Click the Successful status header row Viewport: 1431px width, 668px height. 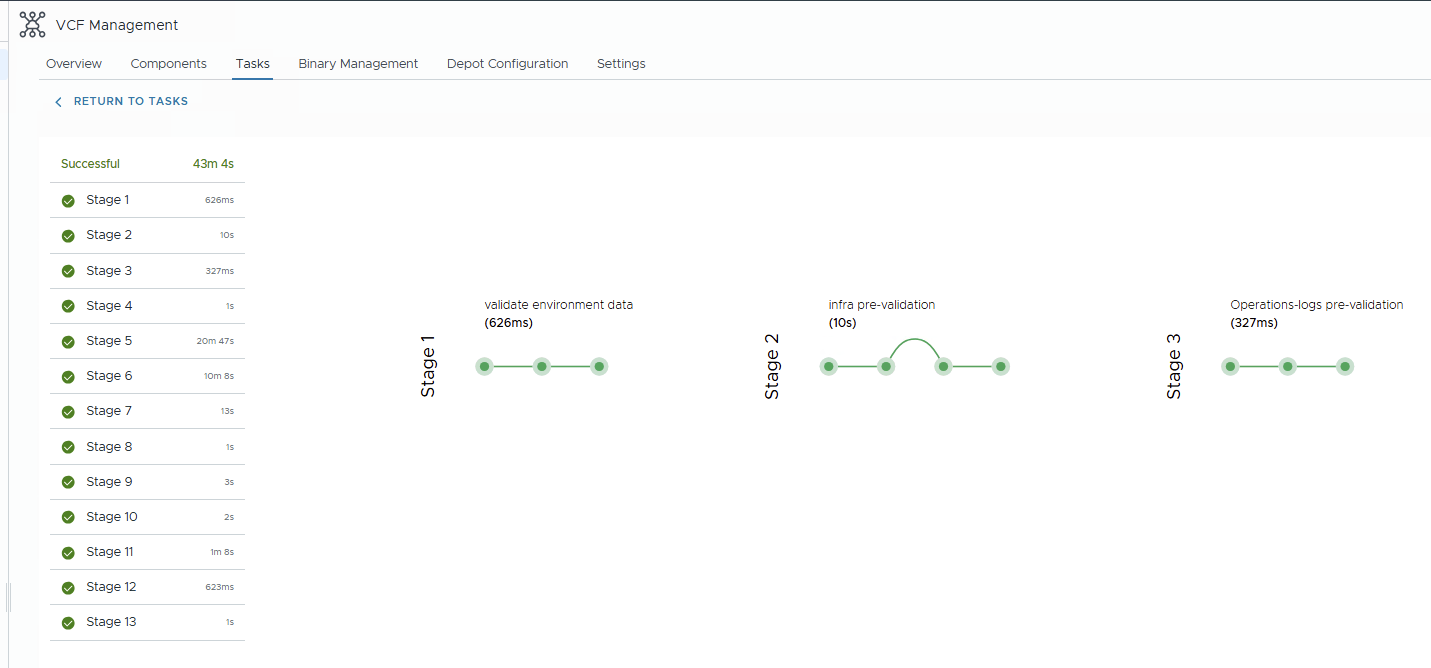pyautogui.click(x=146, y=163)
